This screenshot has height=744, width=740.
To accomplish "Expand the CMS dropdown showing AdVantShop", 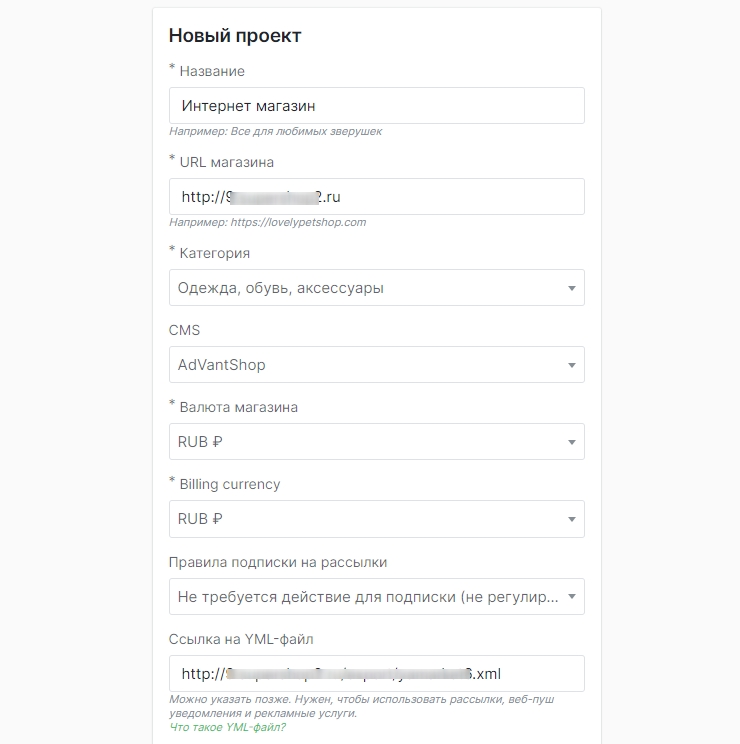I will [x=376, y=365].
